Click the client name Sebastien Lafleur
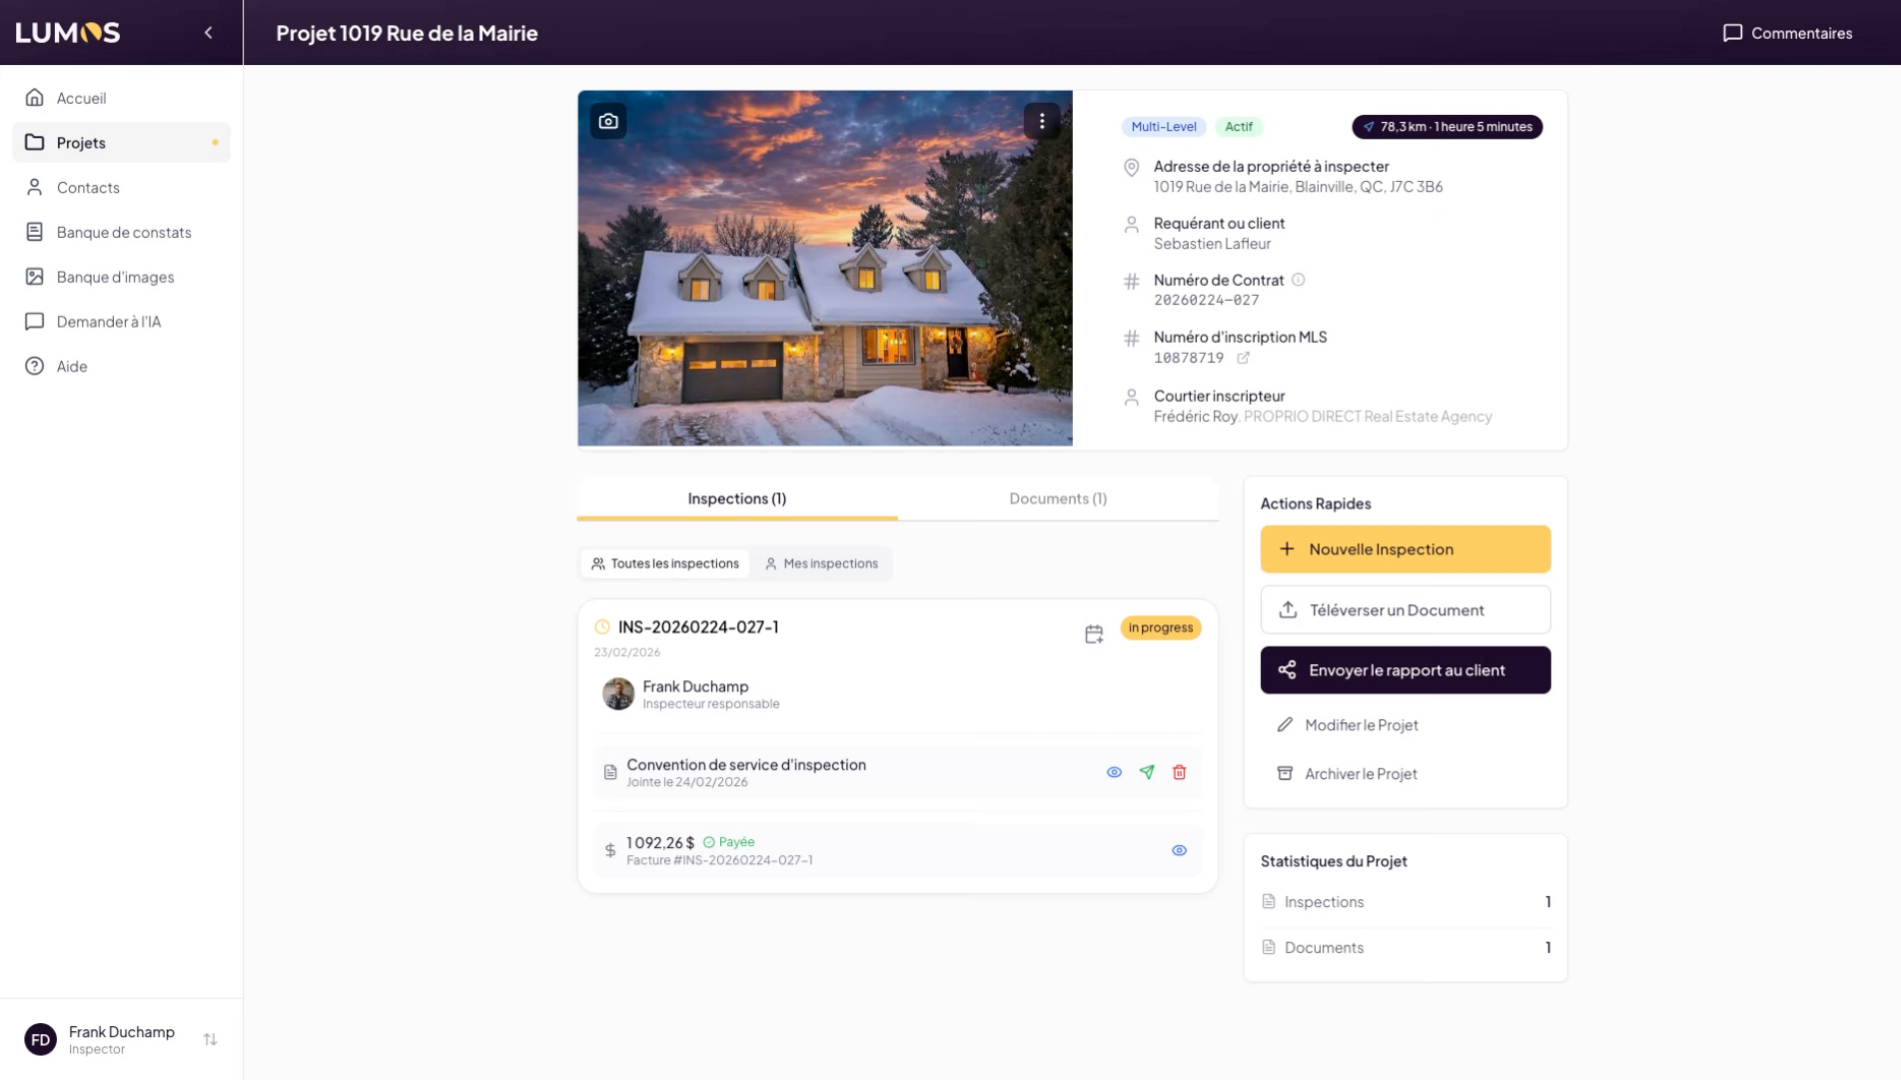 pos(1212,244)
